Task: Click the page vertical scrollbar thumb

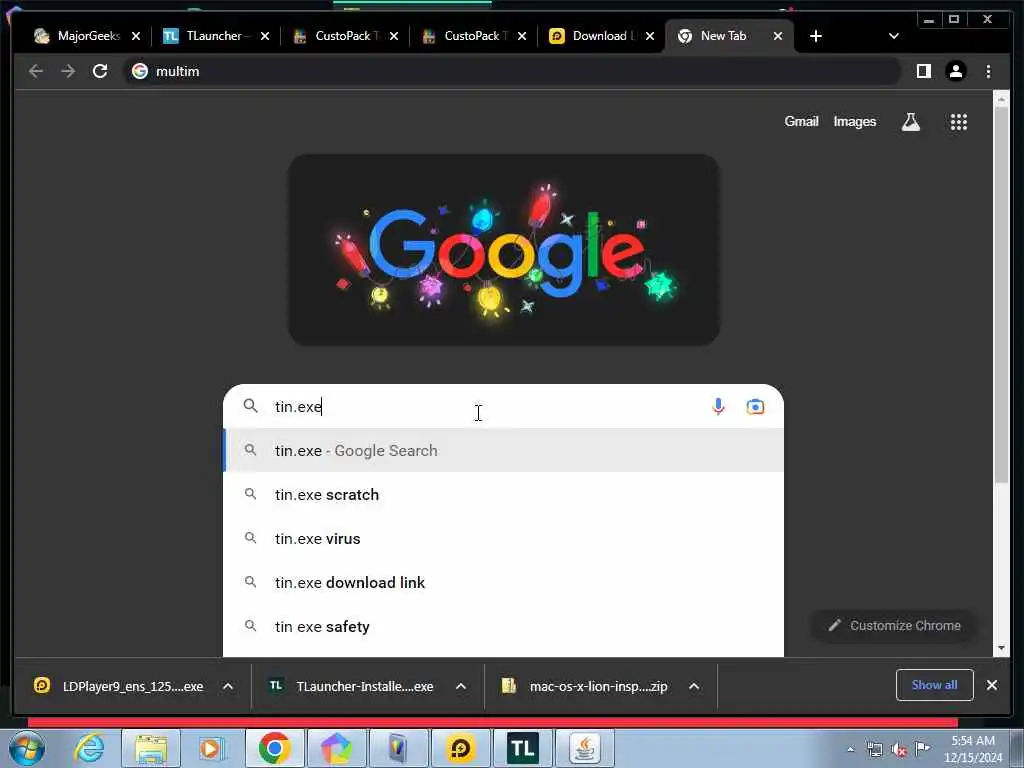Action: click(1001, 294)
